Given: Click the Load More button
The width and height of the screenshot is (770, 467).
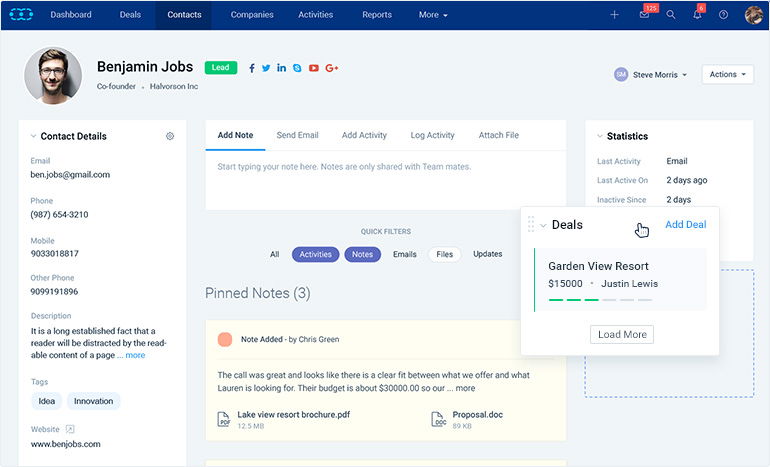Looking at the screenshot, I should point(621,334).
